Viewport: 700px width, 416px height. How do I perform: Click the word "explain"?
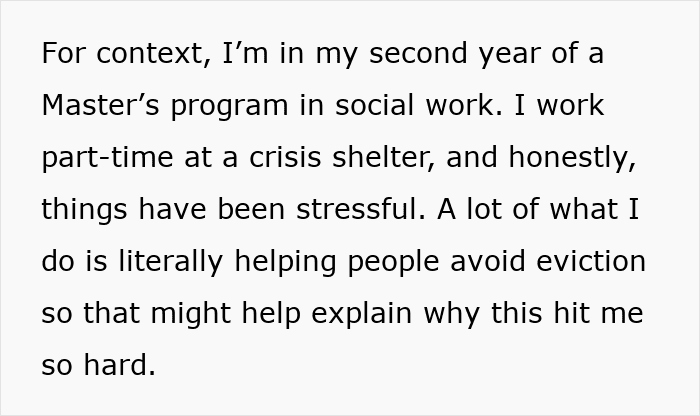pyautogui.click(x=361, y=315)
